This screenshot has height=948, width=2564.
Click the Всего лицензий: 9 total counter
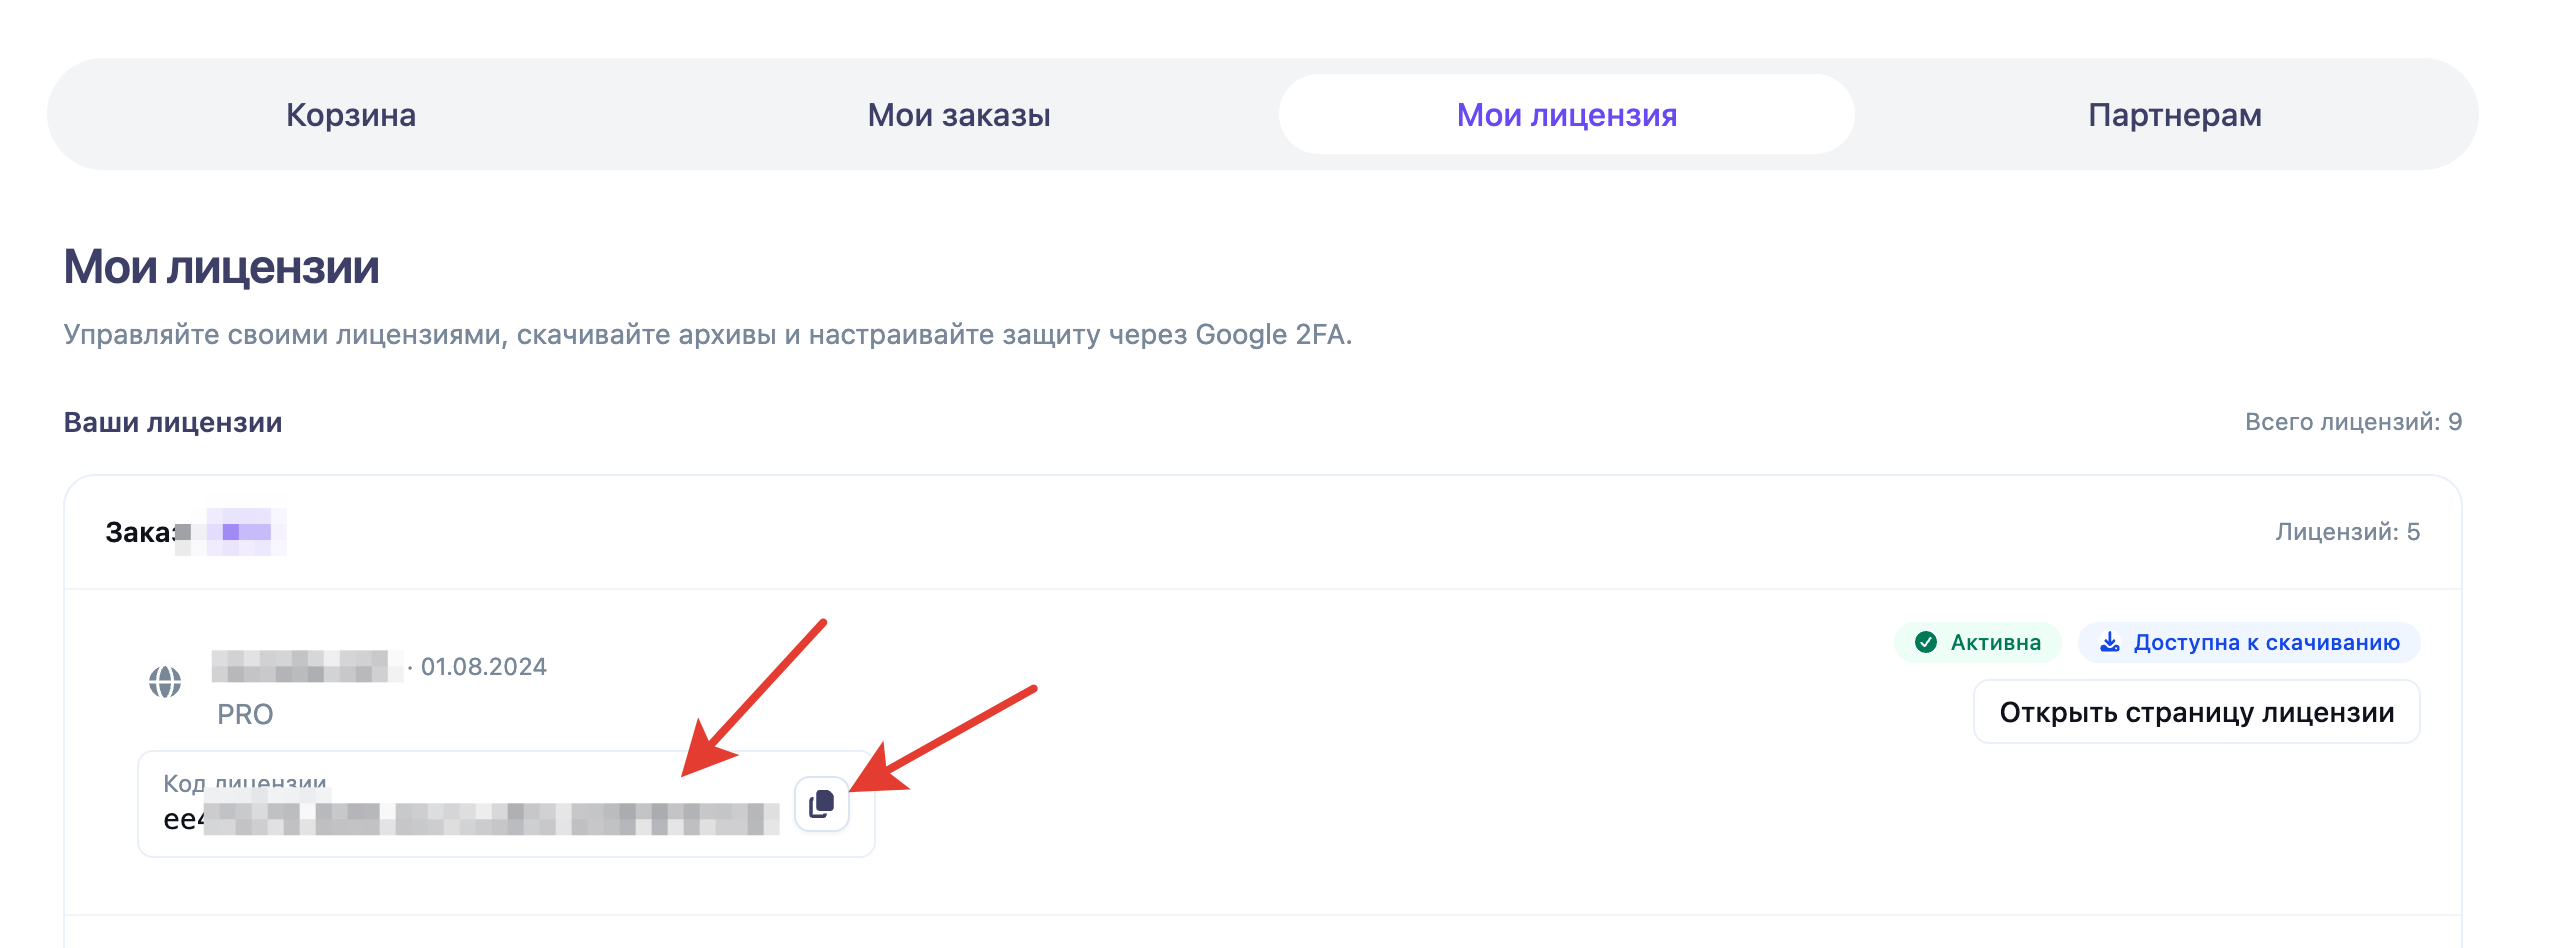click(x=2353, y=422)
